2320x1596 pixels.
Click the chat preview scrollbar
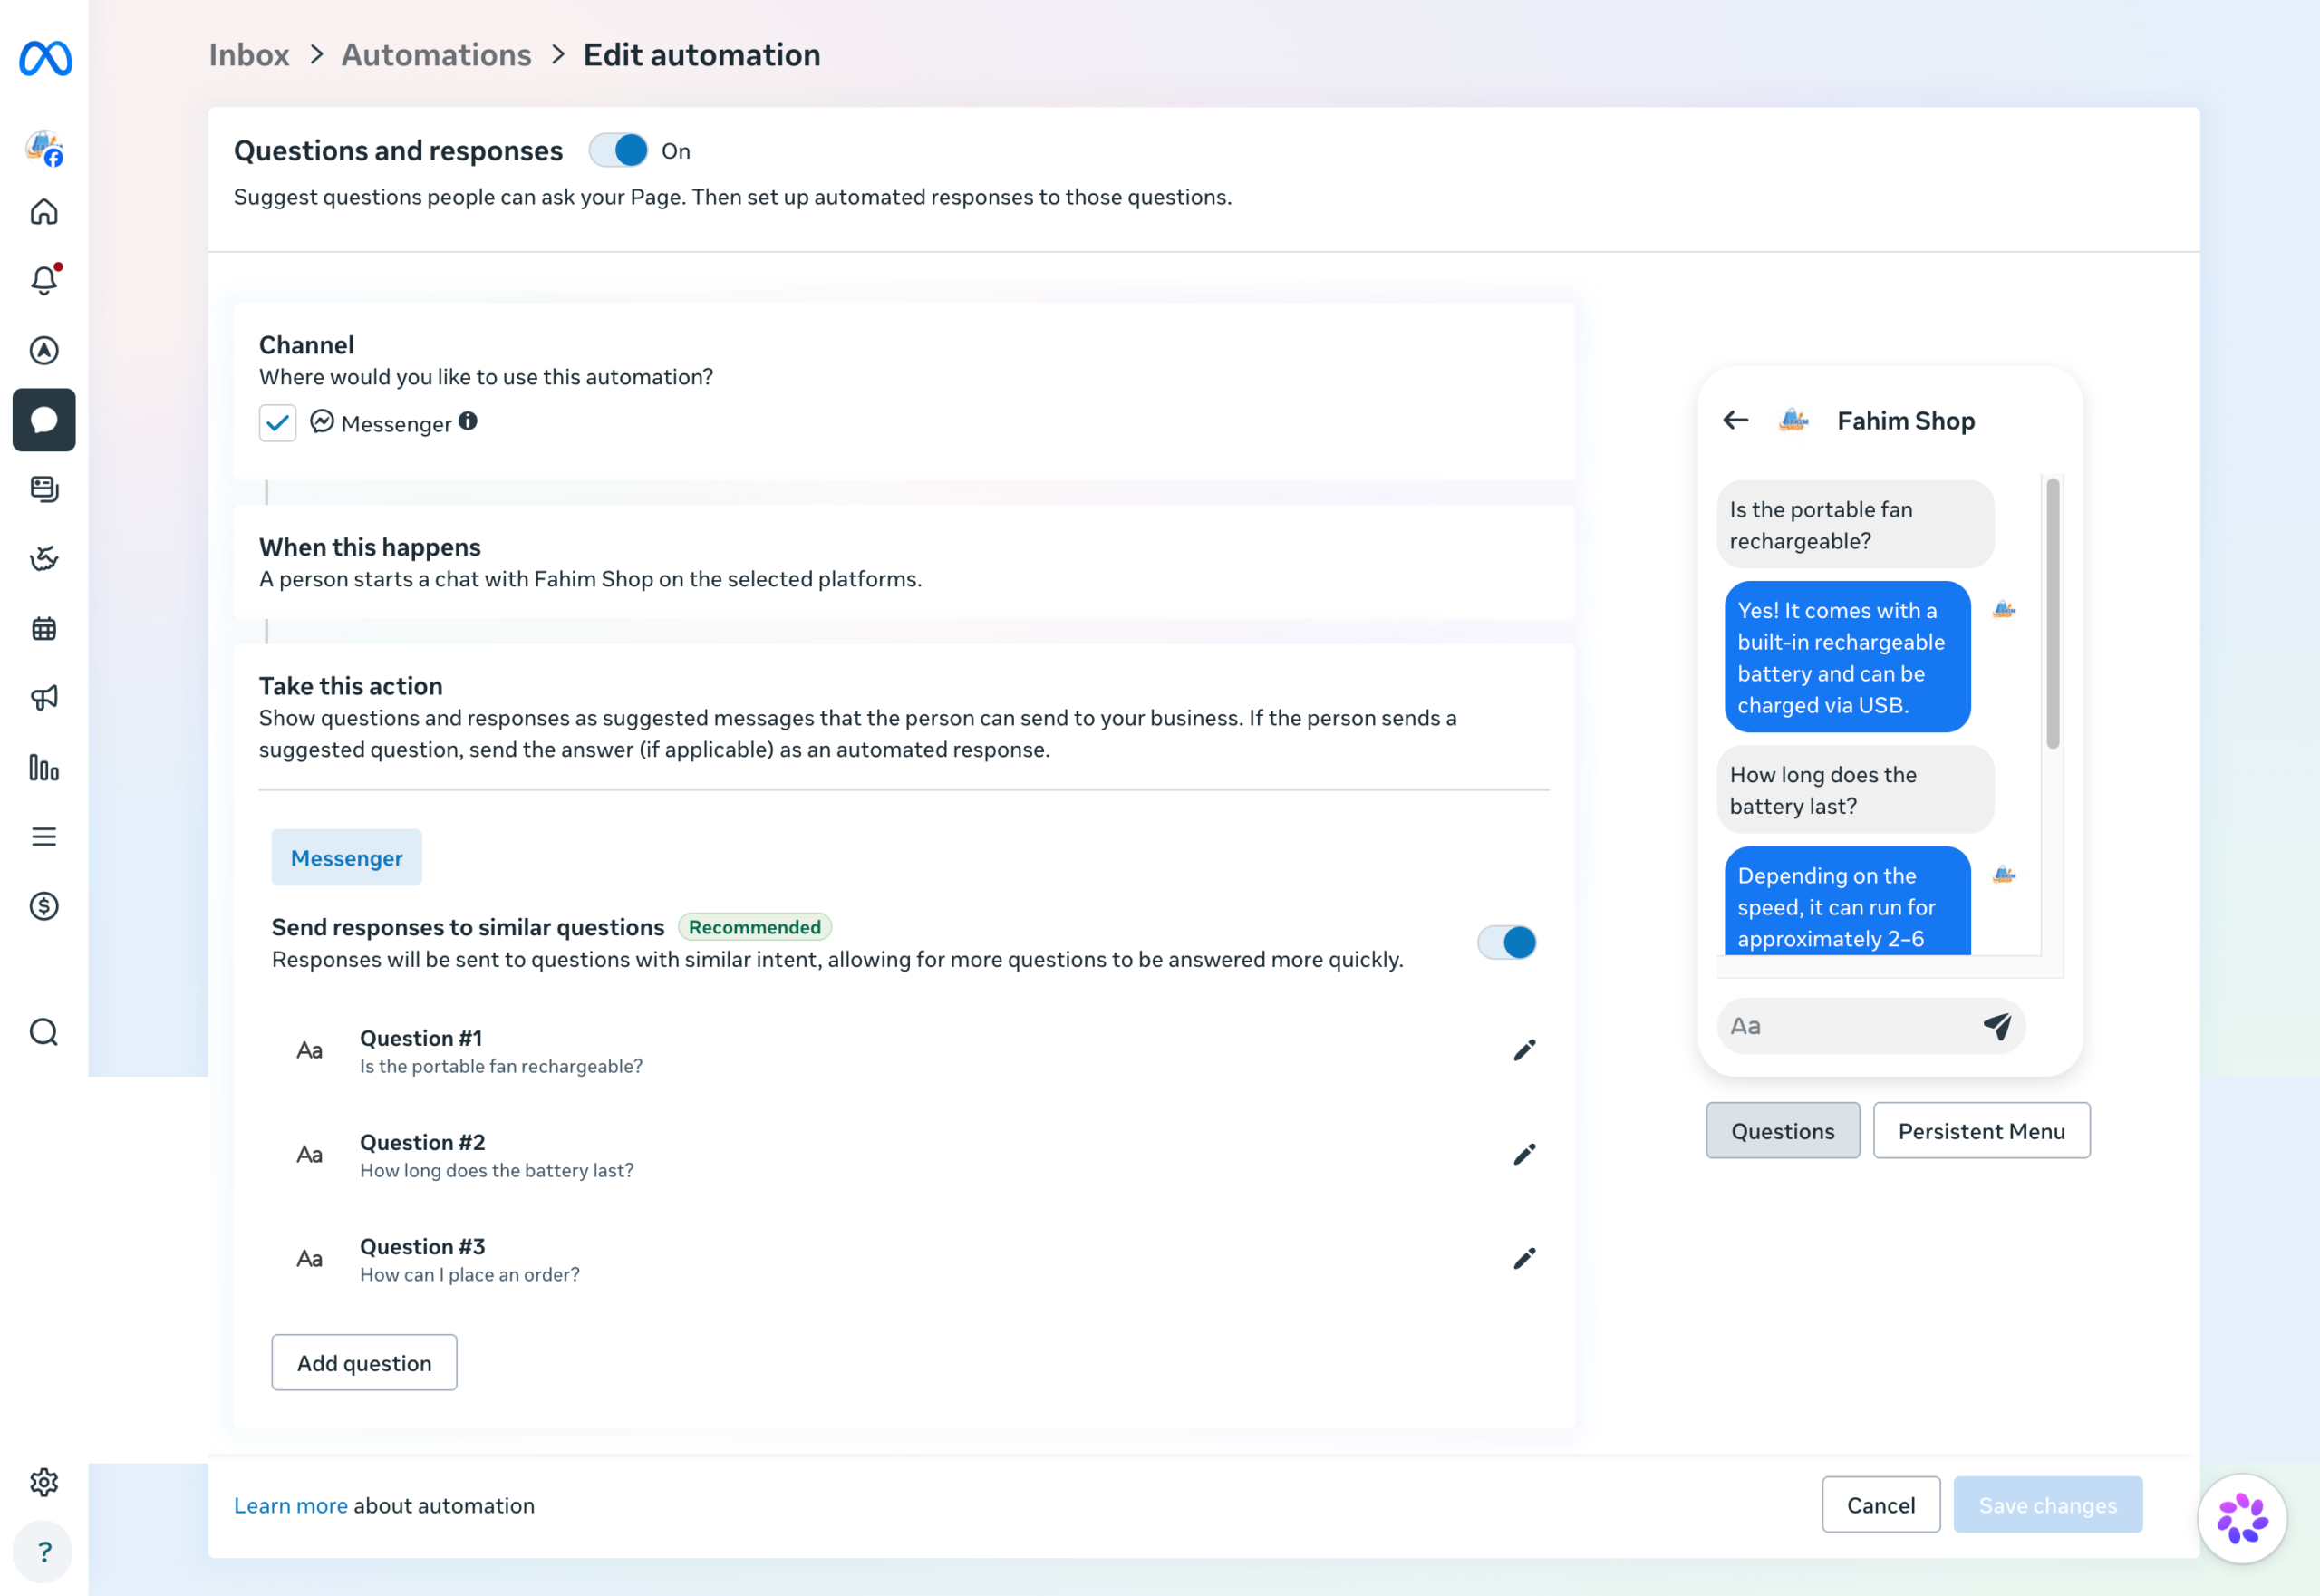tap(2052, 613)
